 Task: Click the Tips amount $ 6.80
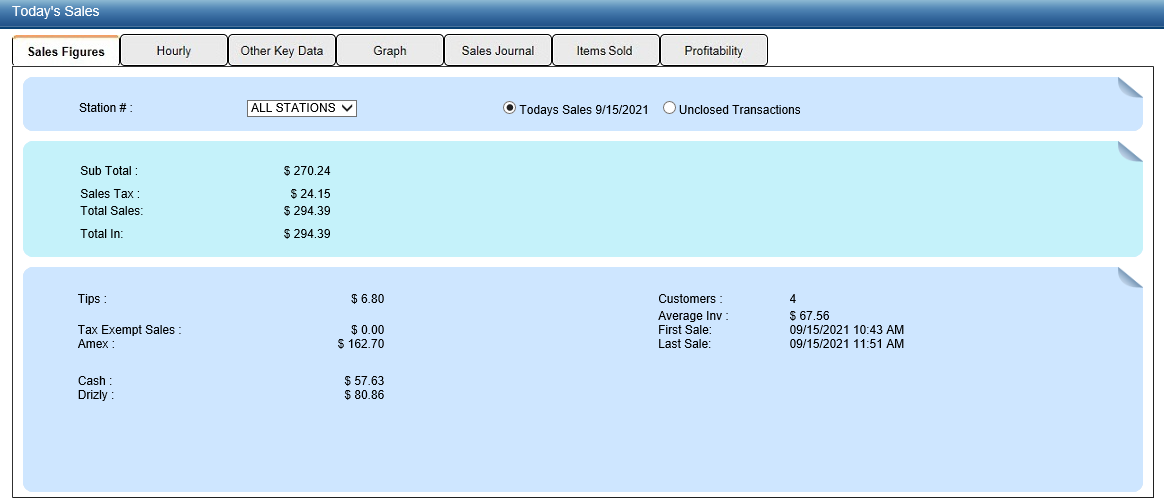(x=367, y=299)
